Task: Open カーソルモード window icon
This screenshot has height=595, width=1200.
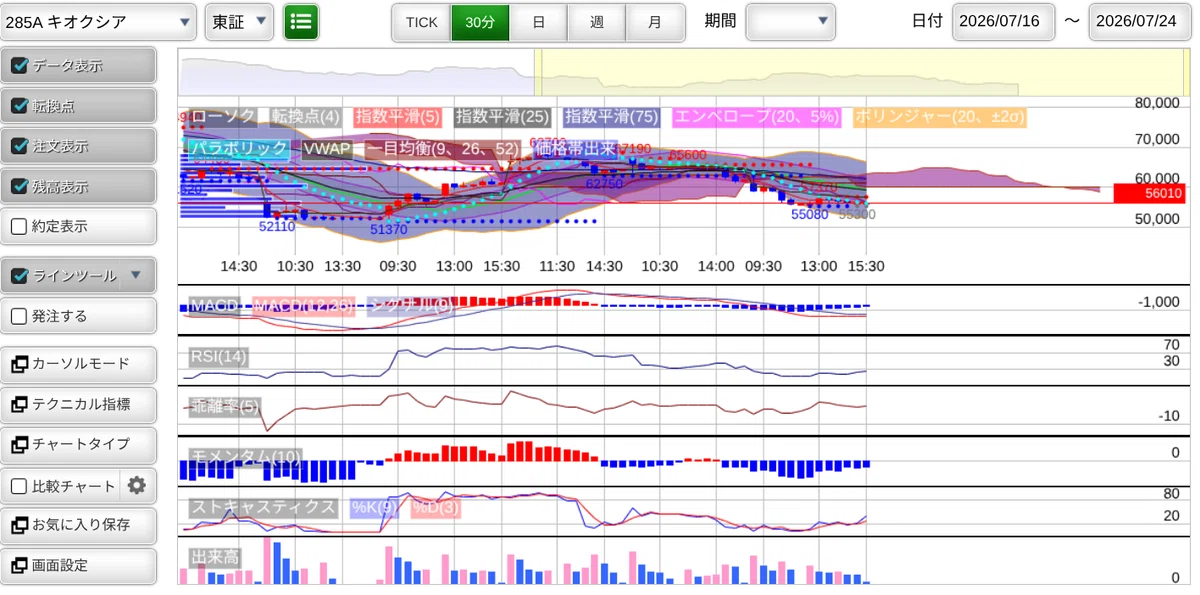Action: [x=19, y=364]
